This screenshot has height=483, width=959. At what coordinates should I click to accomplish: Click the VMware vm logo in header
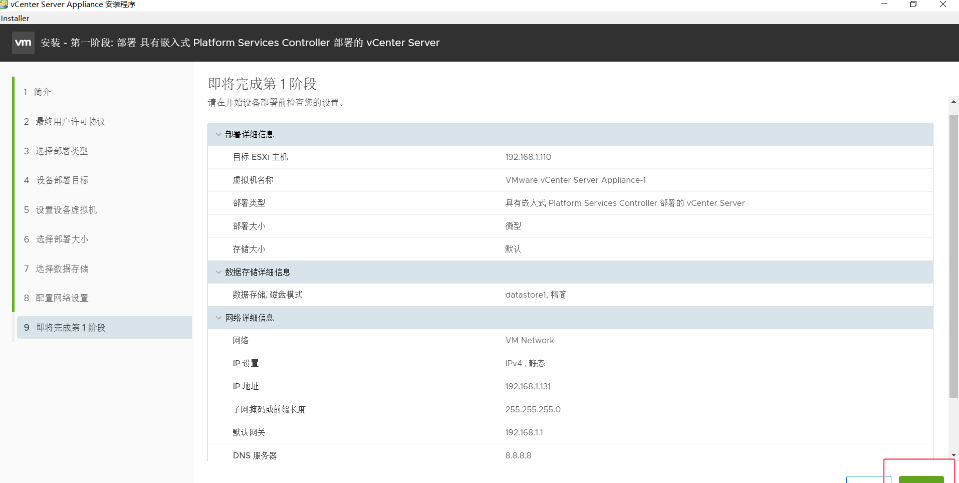click(x=23, y=43)
